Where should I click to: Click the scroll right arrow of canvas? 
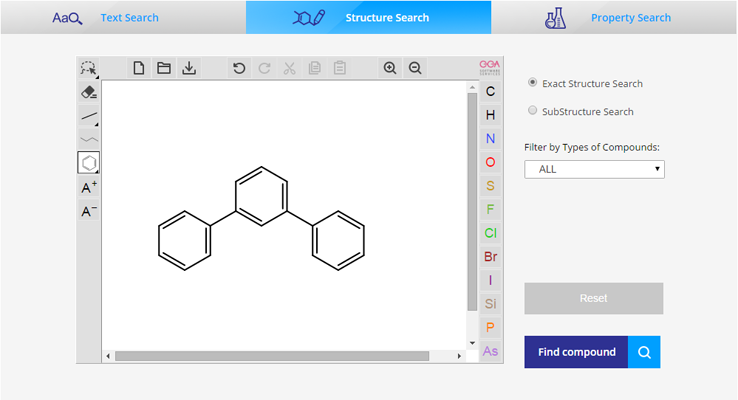click(x=459, y=356)
